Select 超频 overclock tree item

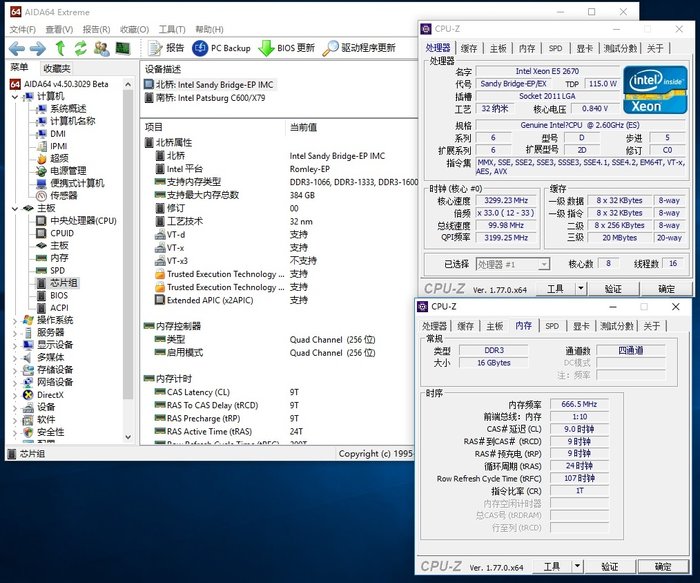[x=59, y=158]
